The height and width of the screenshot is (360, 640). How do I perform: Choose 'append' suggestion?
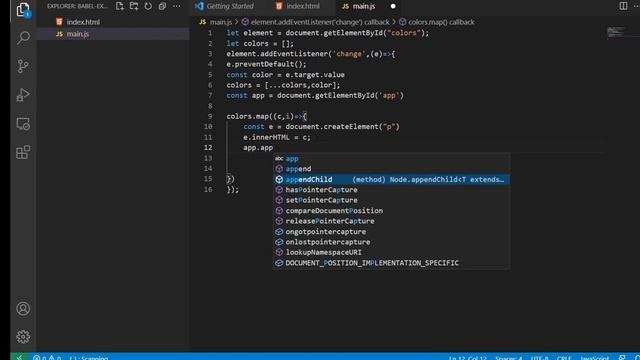[391, 169]
